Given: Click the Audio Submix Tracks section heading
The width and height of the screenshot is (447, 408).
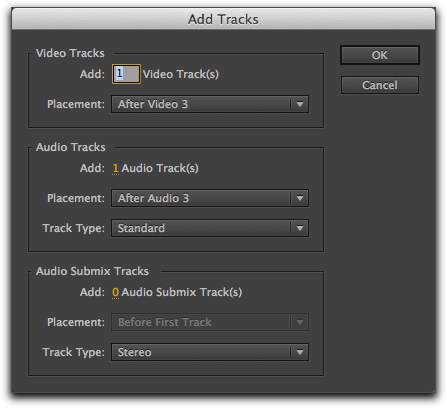Looking at the screenshot, I should (92, 271).
